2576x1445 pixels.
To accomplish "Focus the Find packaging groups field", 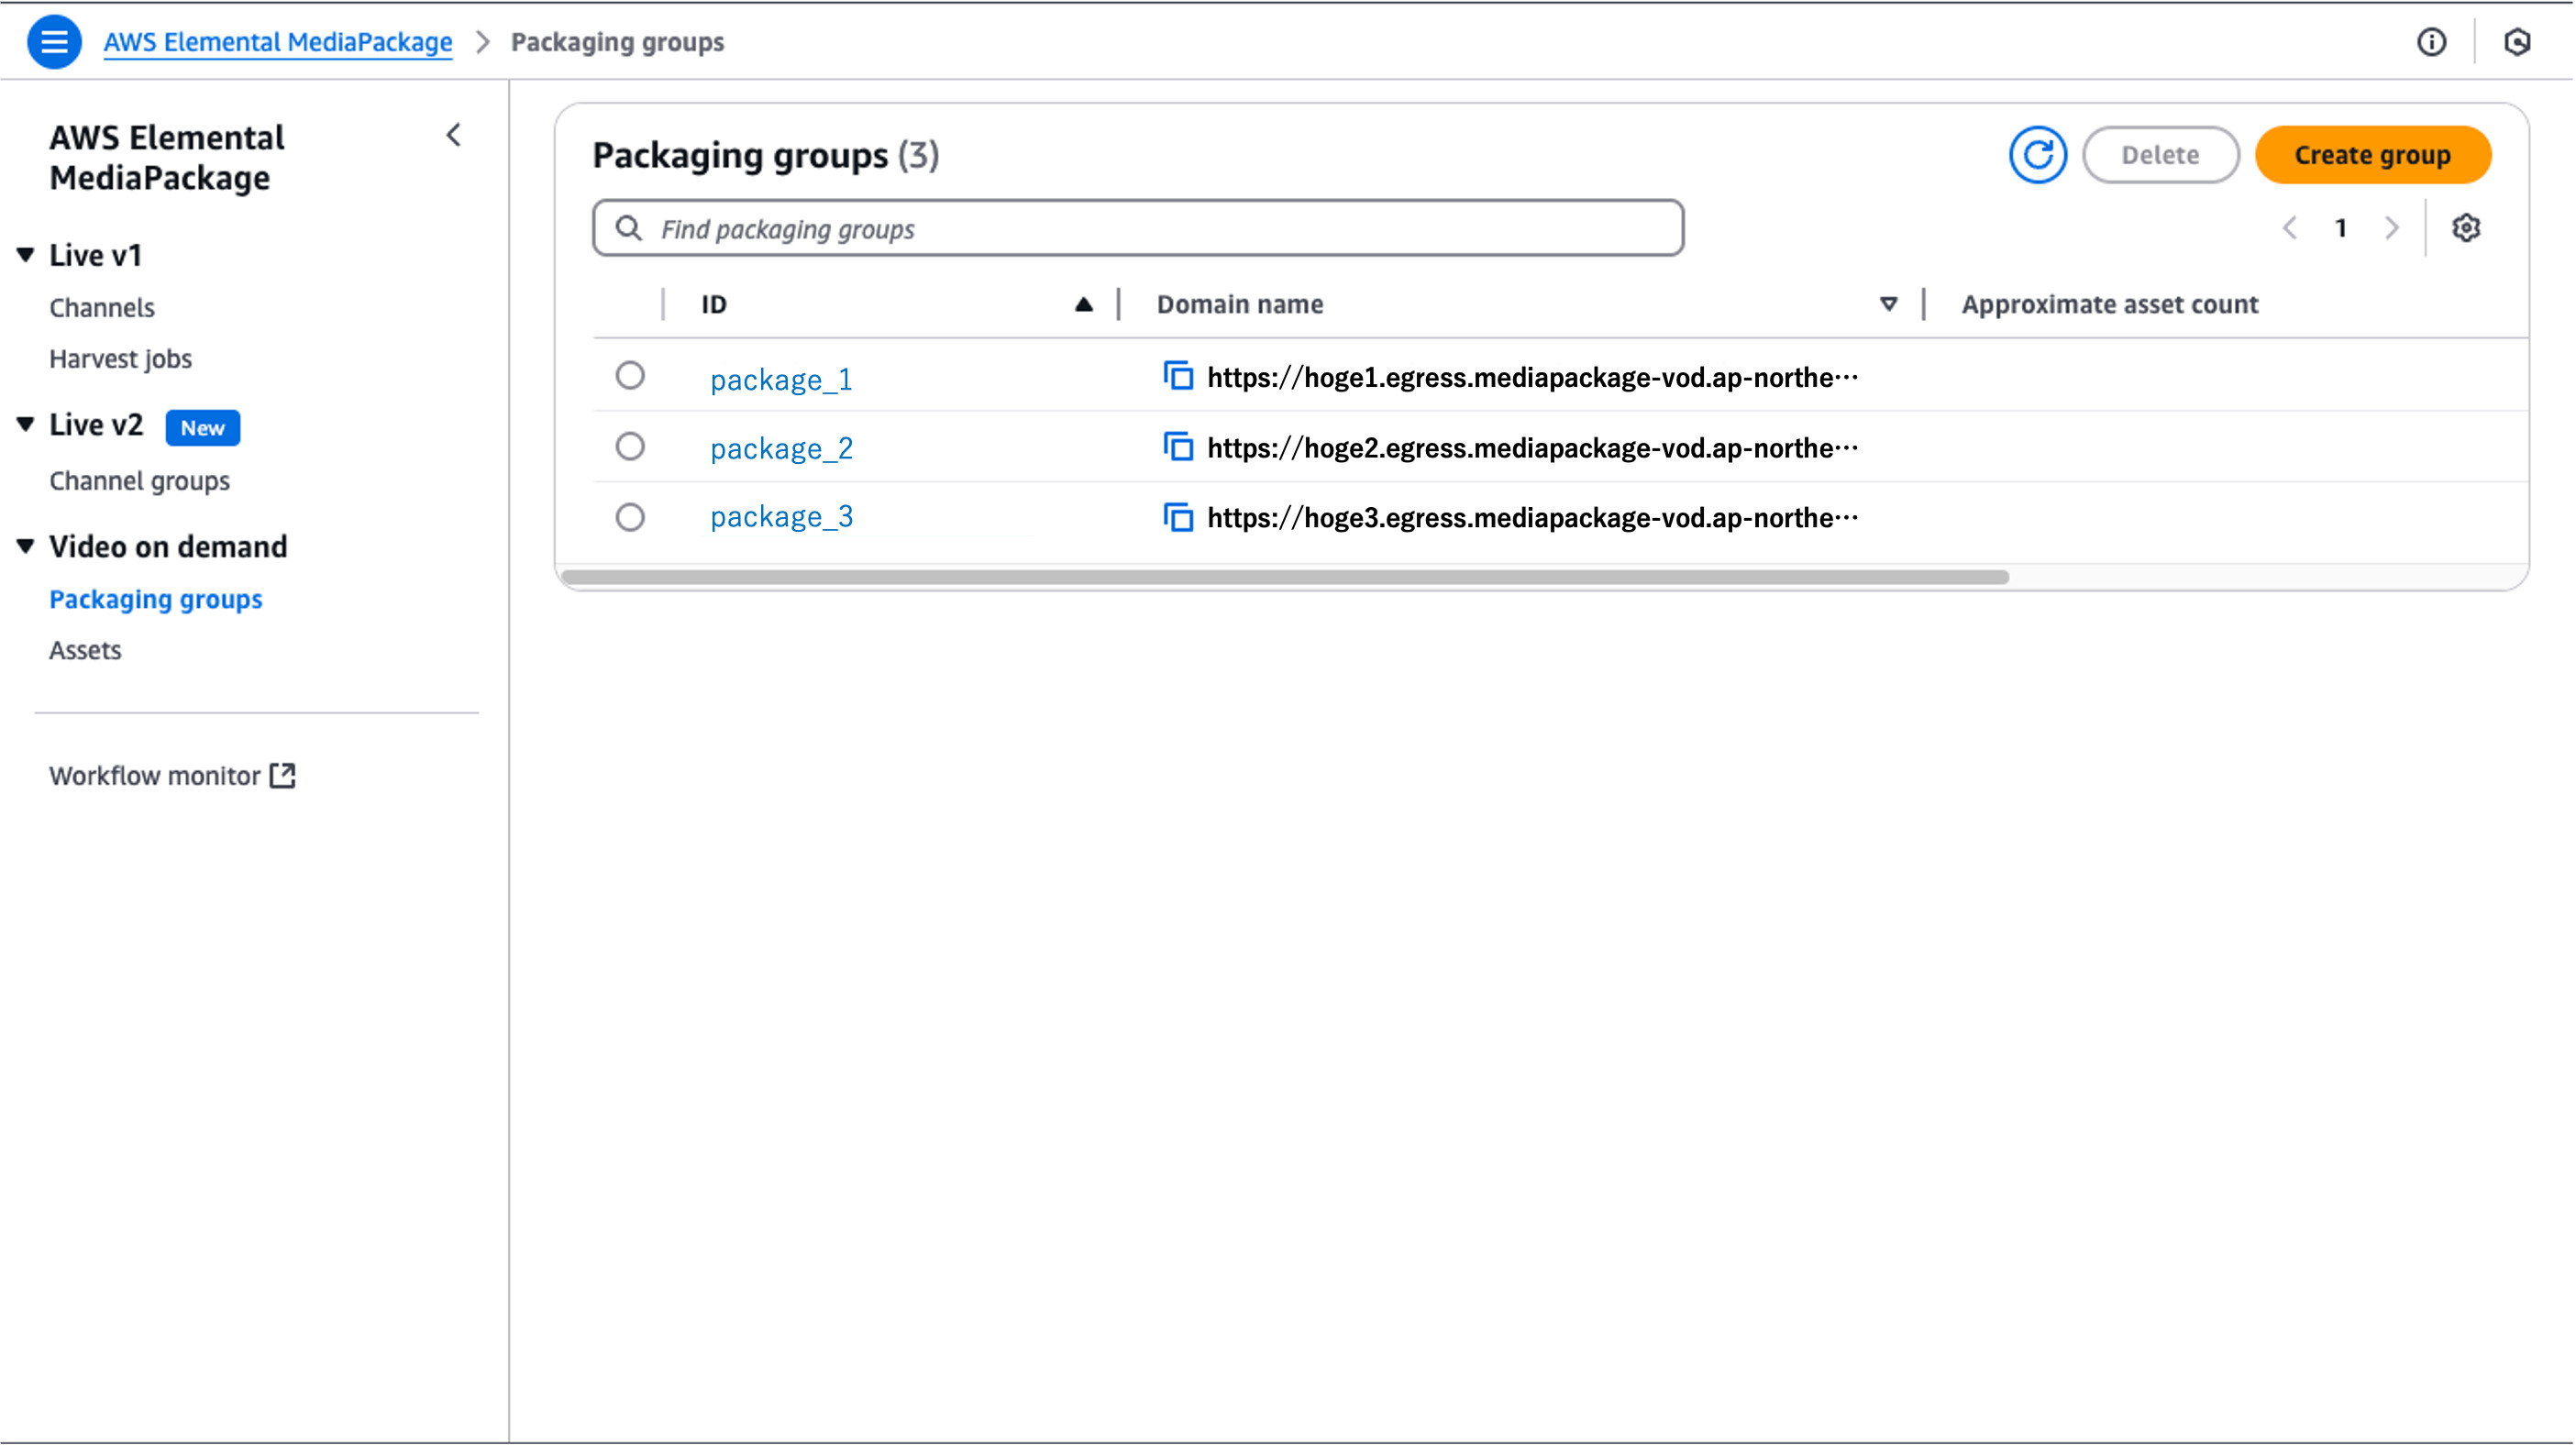I will tap(1138, 228).
